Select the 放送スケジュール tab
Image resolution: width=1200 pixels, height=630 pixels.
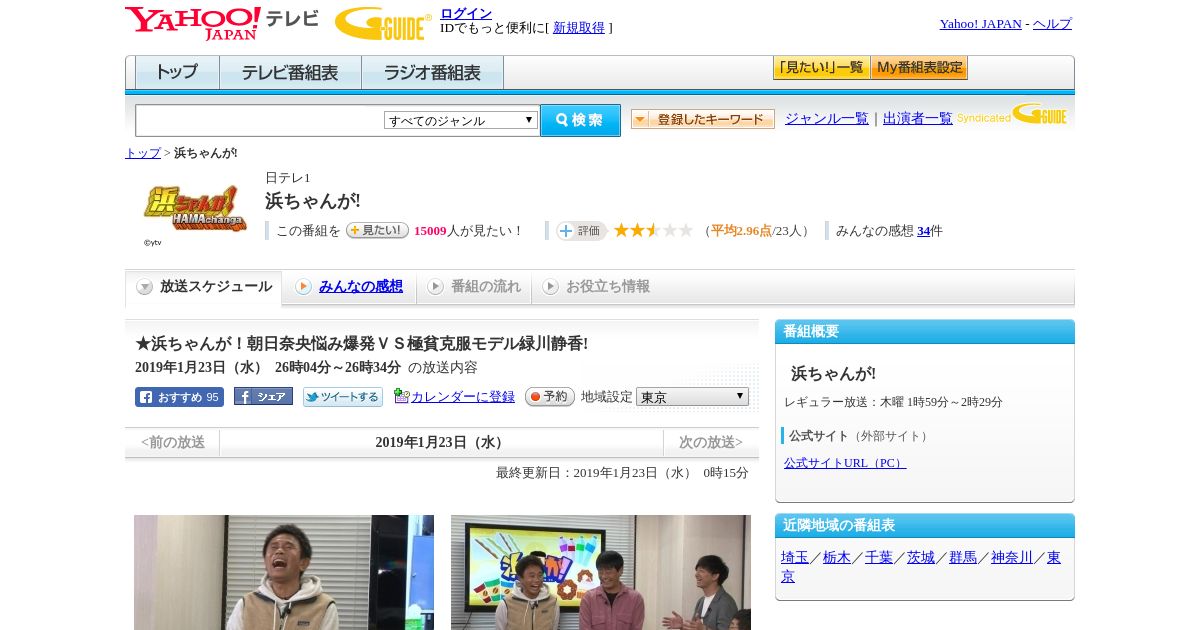coord(204,287)
